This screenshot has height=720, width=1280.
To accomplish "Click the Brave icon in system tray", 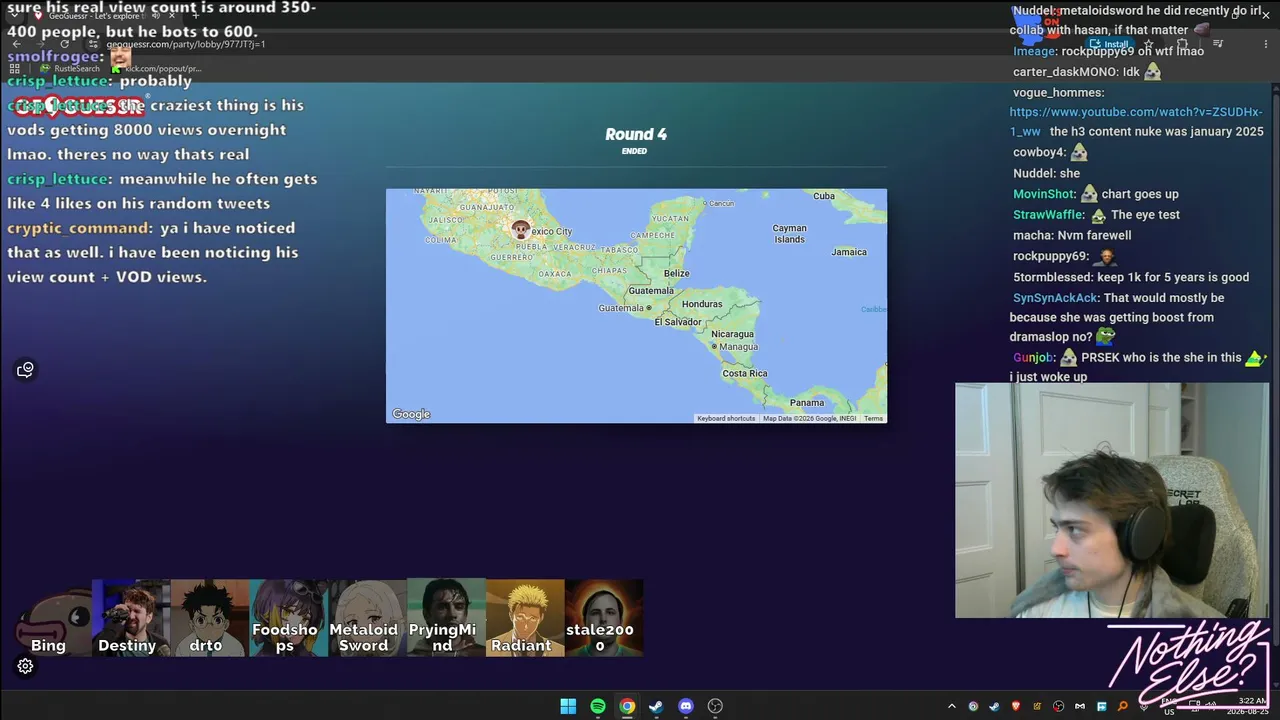I will click(x=1016, y=706).
